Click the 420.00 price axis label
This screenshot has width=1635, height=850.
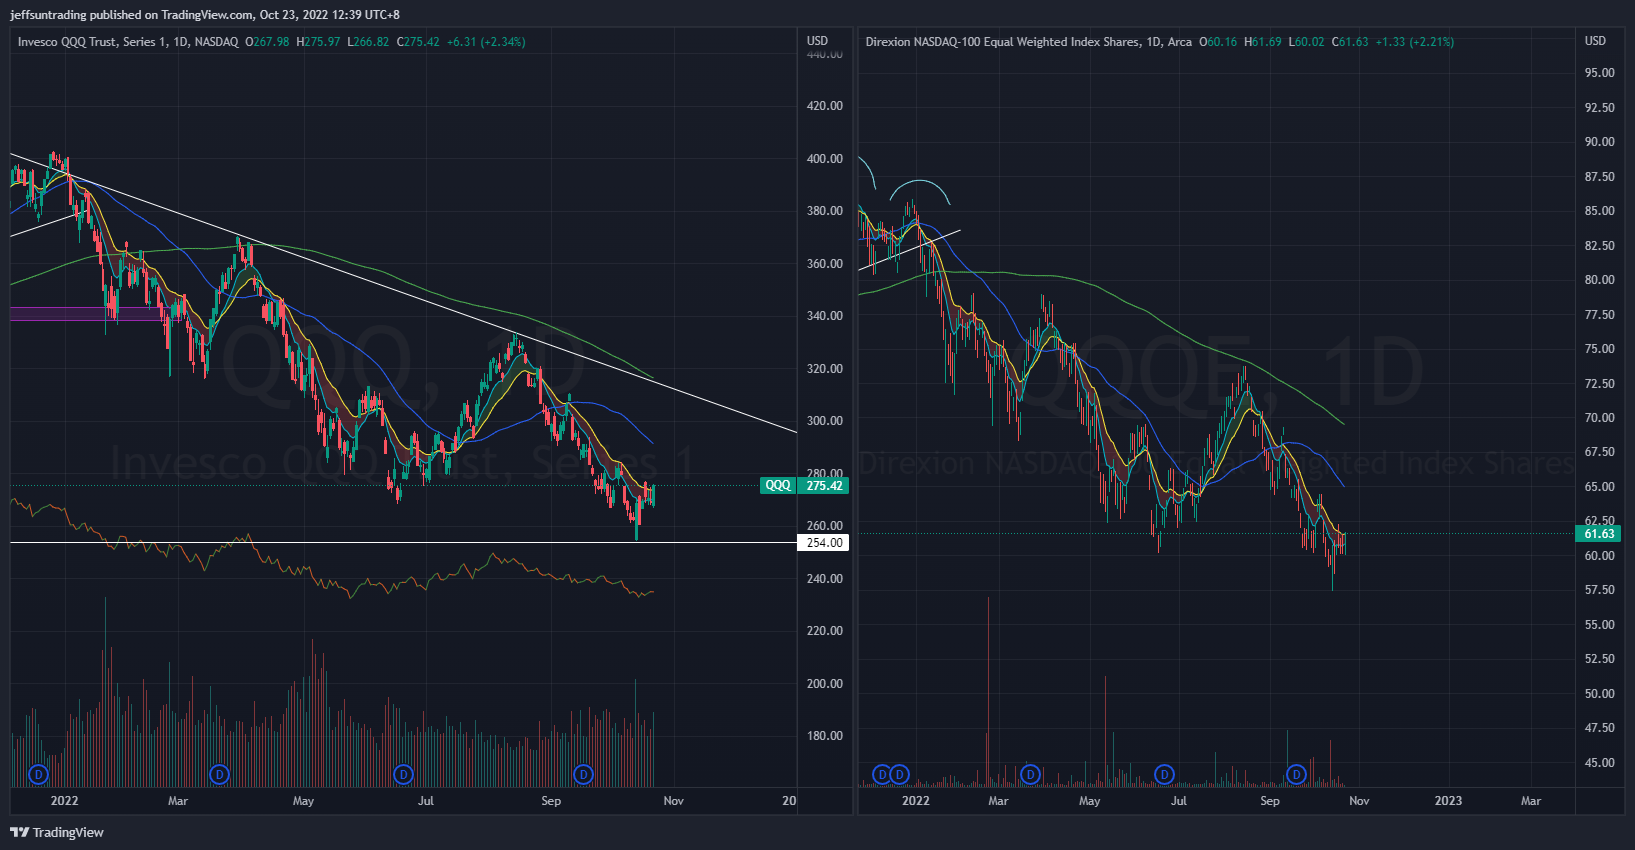coord(825,106)
